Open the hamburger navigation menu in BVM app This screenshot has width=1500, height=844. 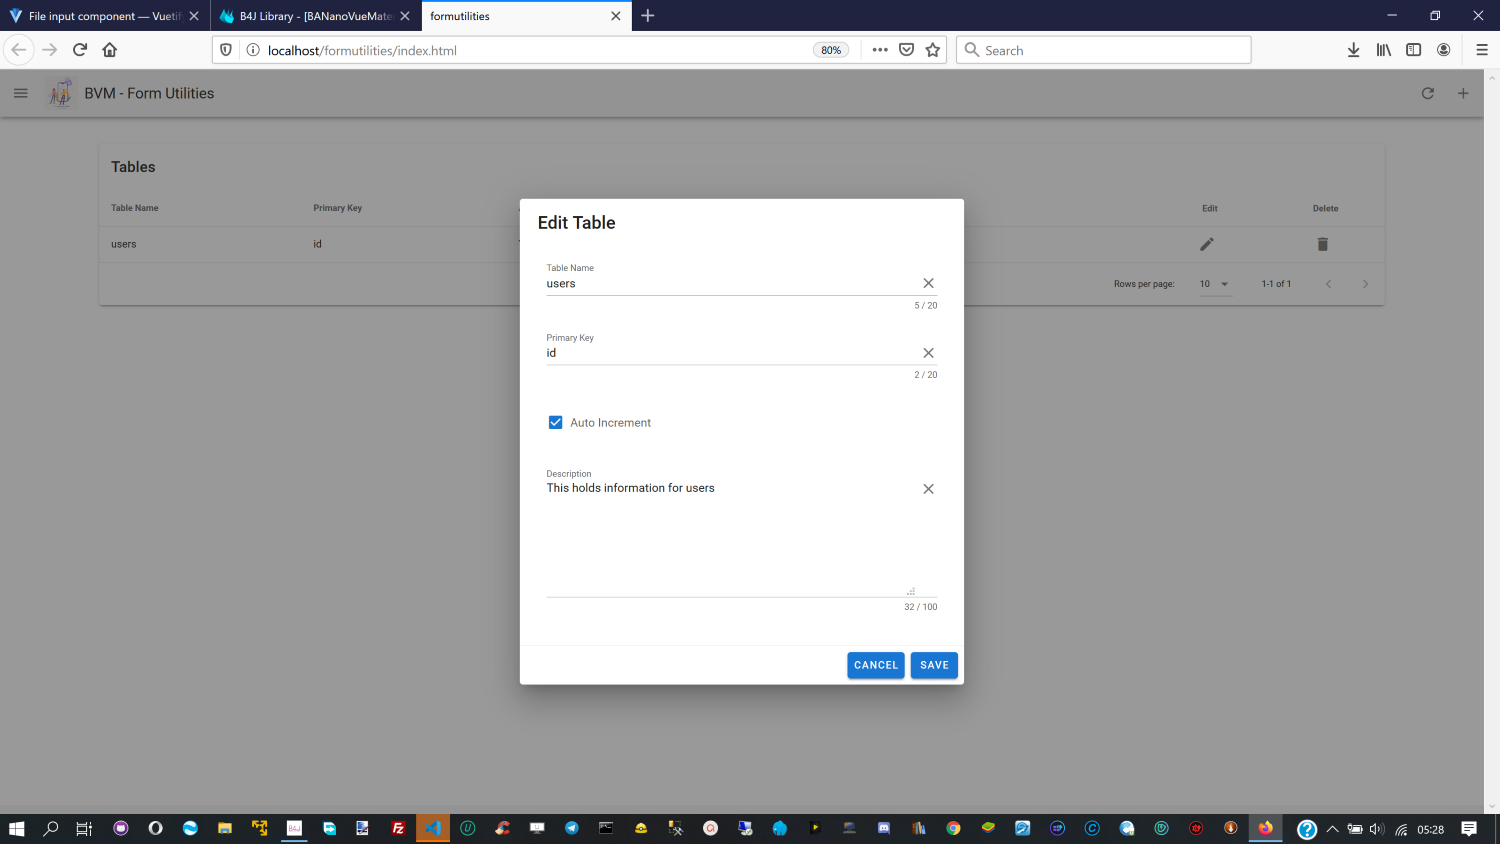coord(21,93)
